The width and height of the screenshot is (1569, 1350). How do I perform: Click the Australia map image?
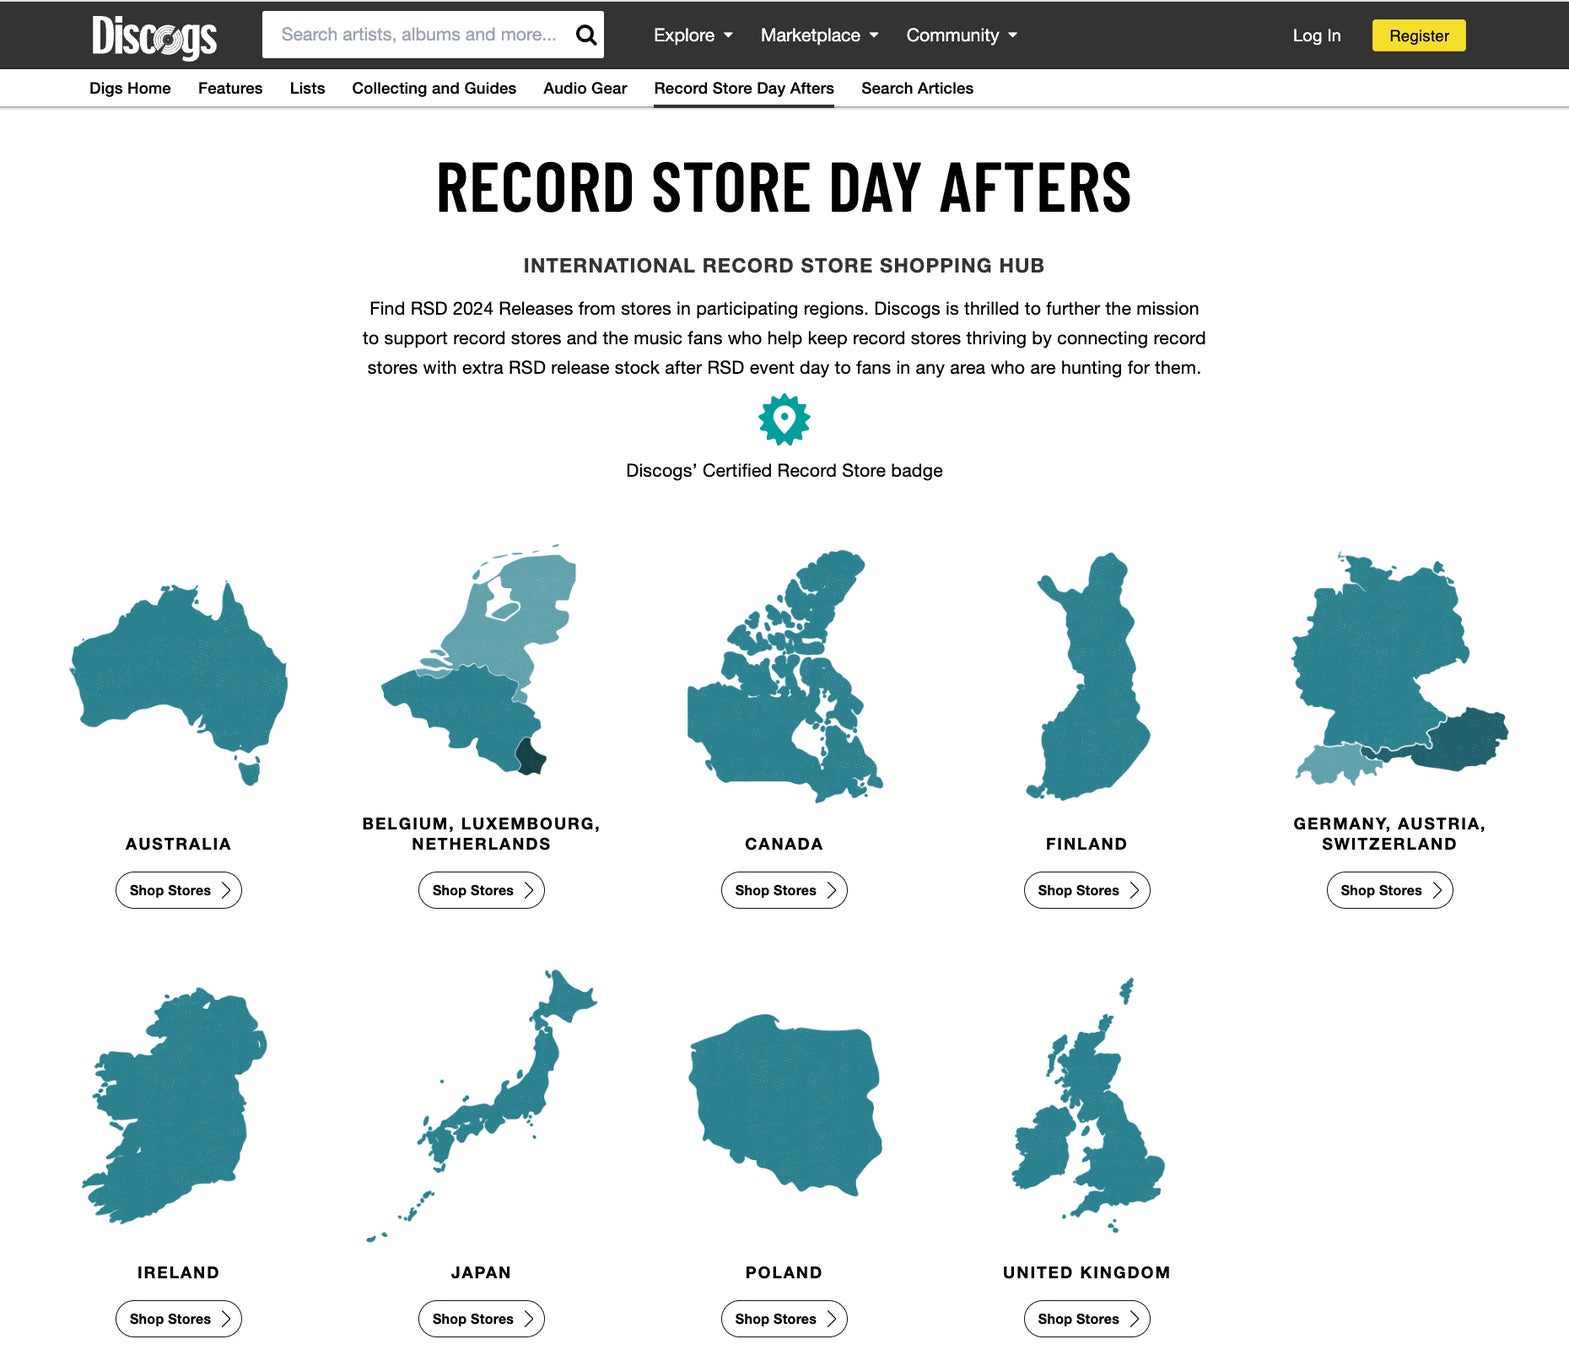179,683
